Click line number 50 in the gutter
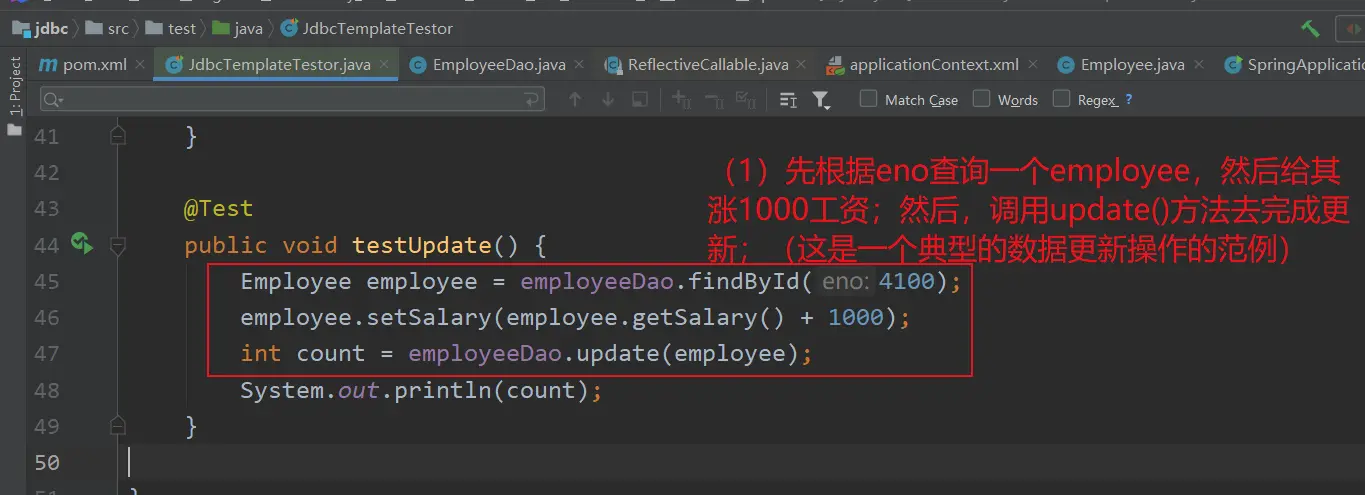Viewport: 1365px width, 495px height. 46,462
